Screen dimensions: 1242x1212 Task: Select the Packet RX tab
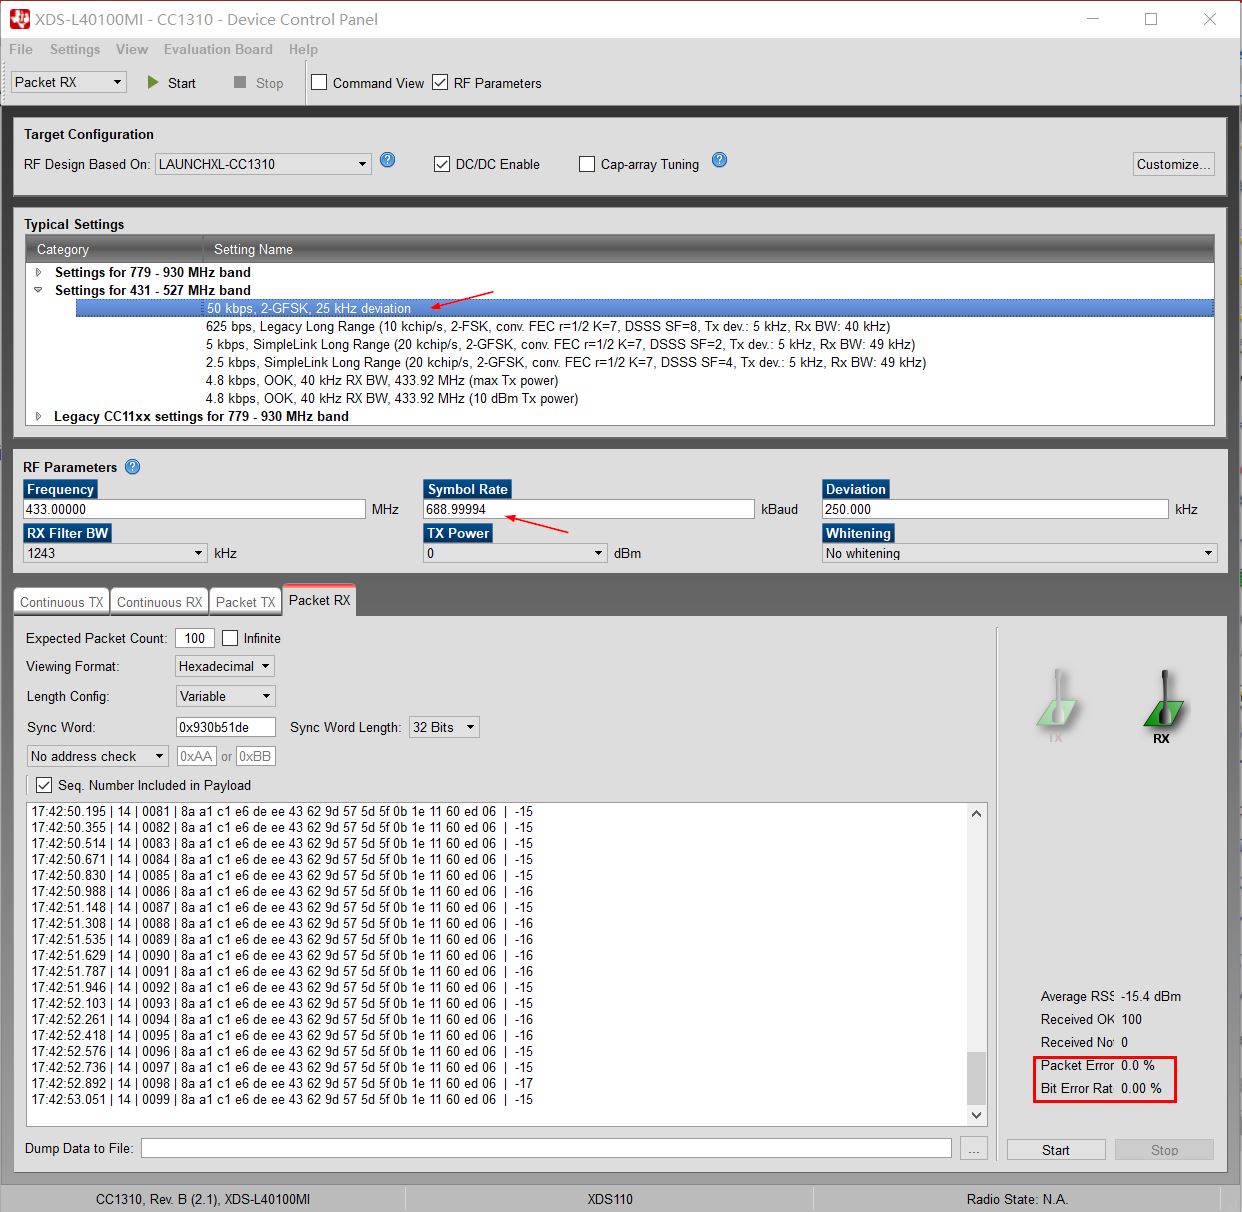(319, 600)
